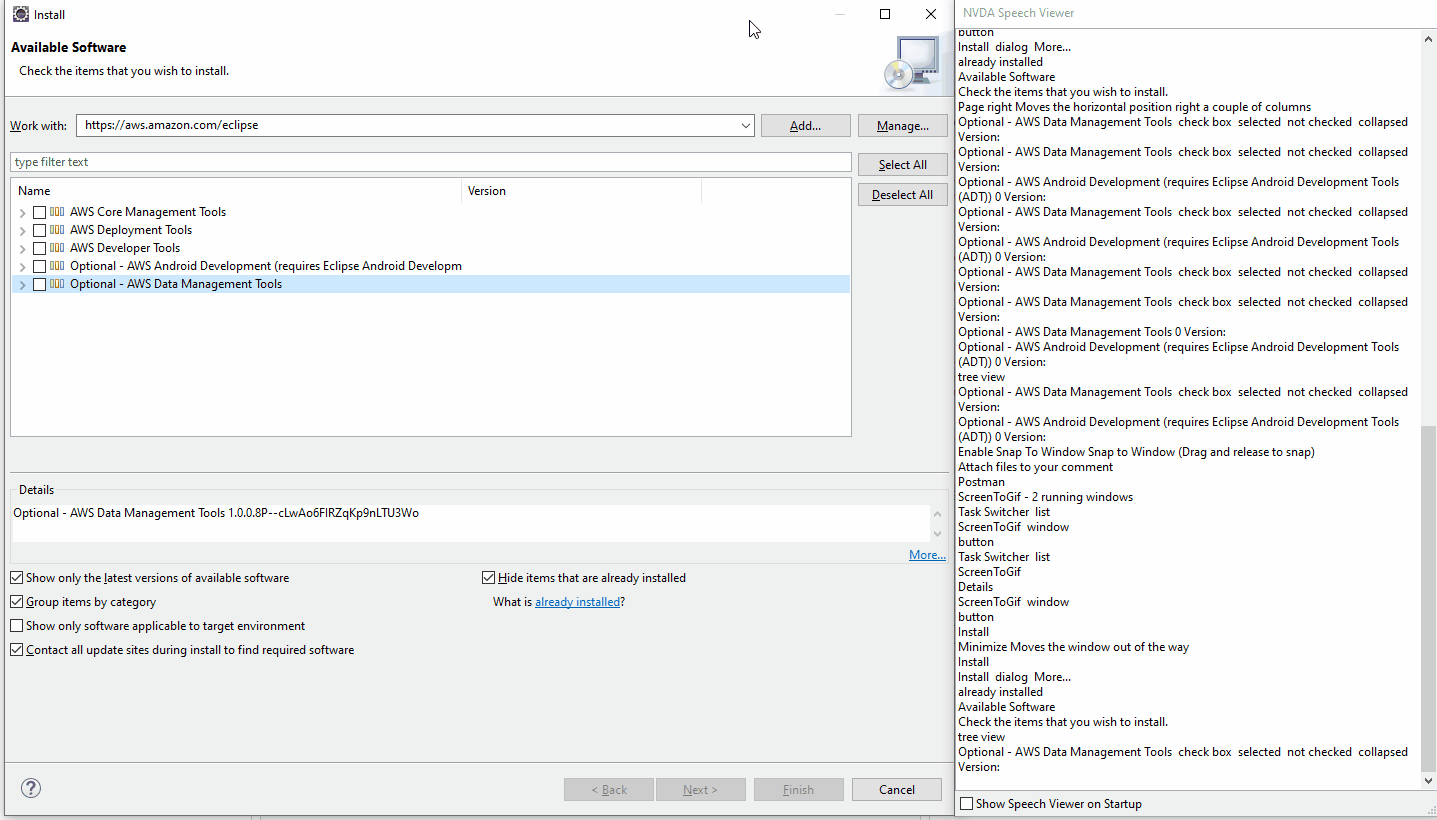Click the category icon beside AWS Developer Tools

coord(57,248)
